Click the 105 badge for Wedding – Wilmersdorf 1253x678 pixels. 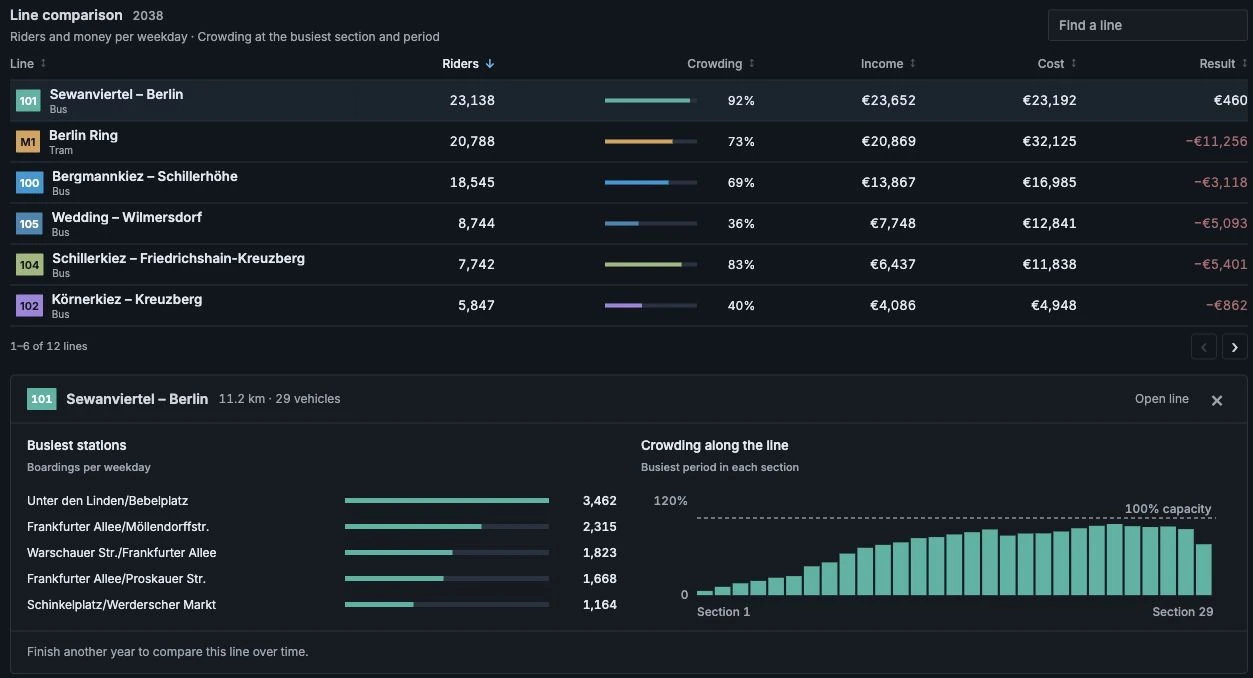(28, 224)
